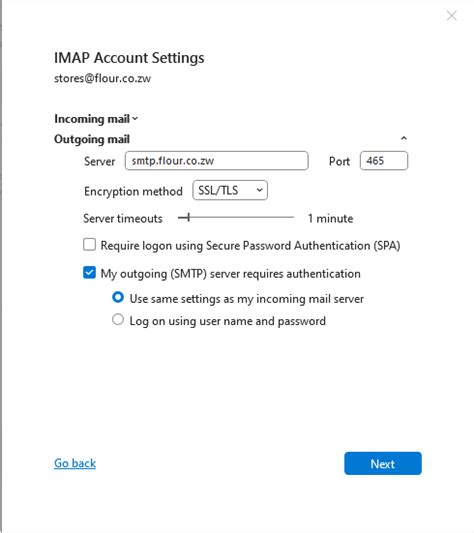Tick the Secure Password Authentication (SPA) checkbox

click(x=89, y=244)
